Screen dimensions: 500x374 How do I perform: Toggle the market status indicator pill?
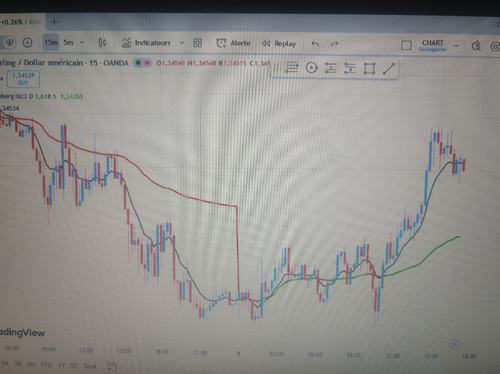point(143,63)
